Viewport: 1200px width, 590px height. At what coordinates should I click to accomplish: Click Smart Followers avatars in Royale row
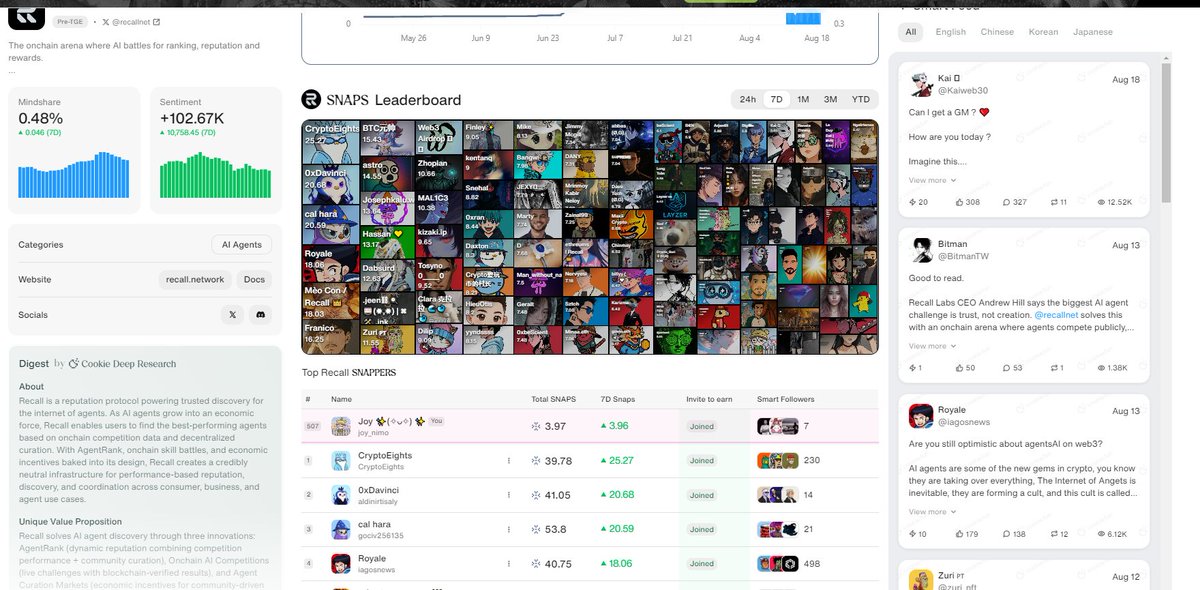(x=778, y=564)
